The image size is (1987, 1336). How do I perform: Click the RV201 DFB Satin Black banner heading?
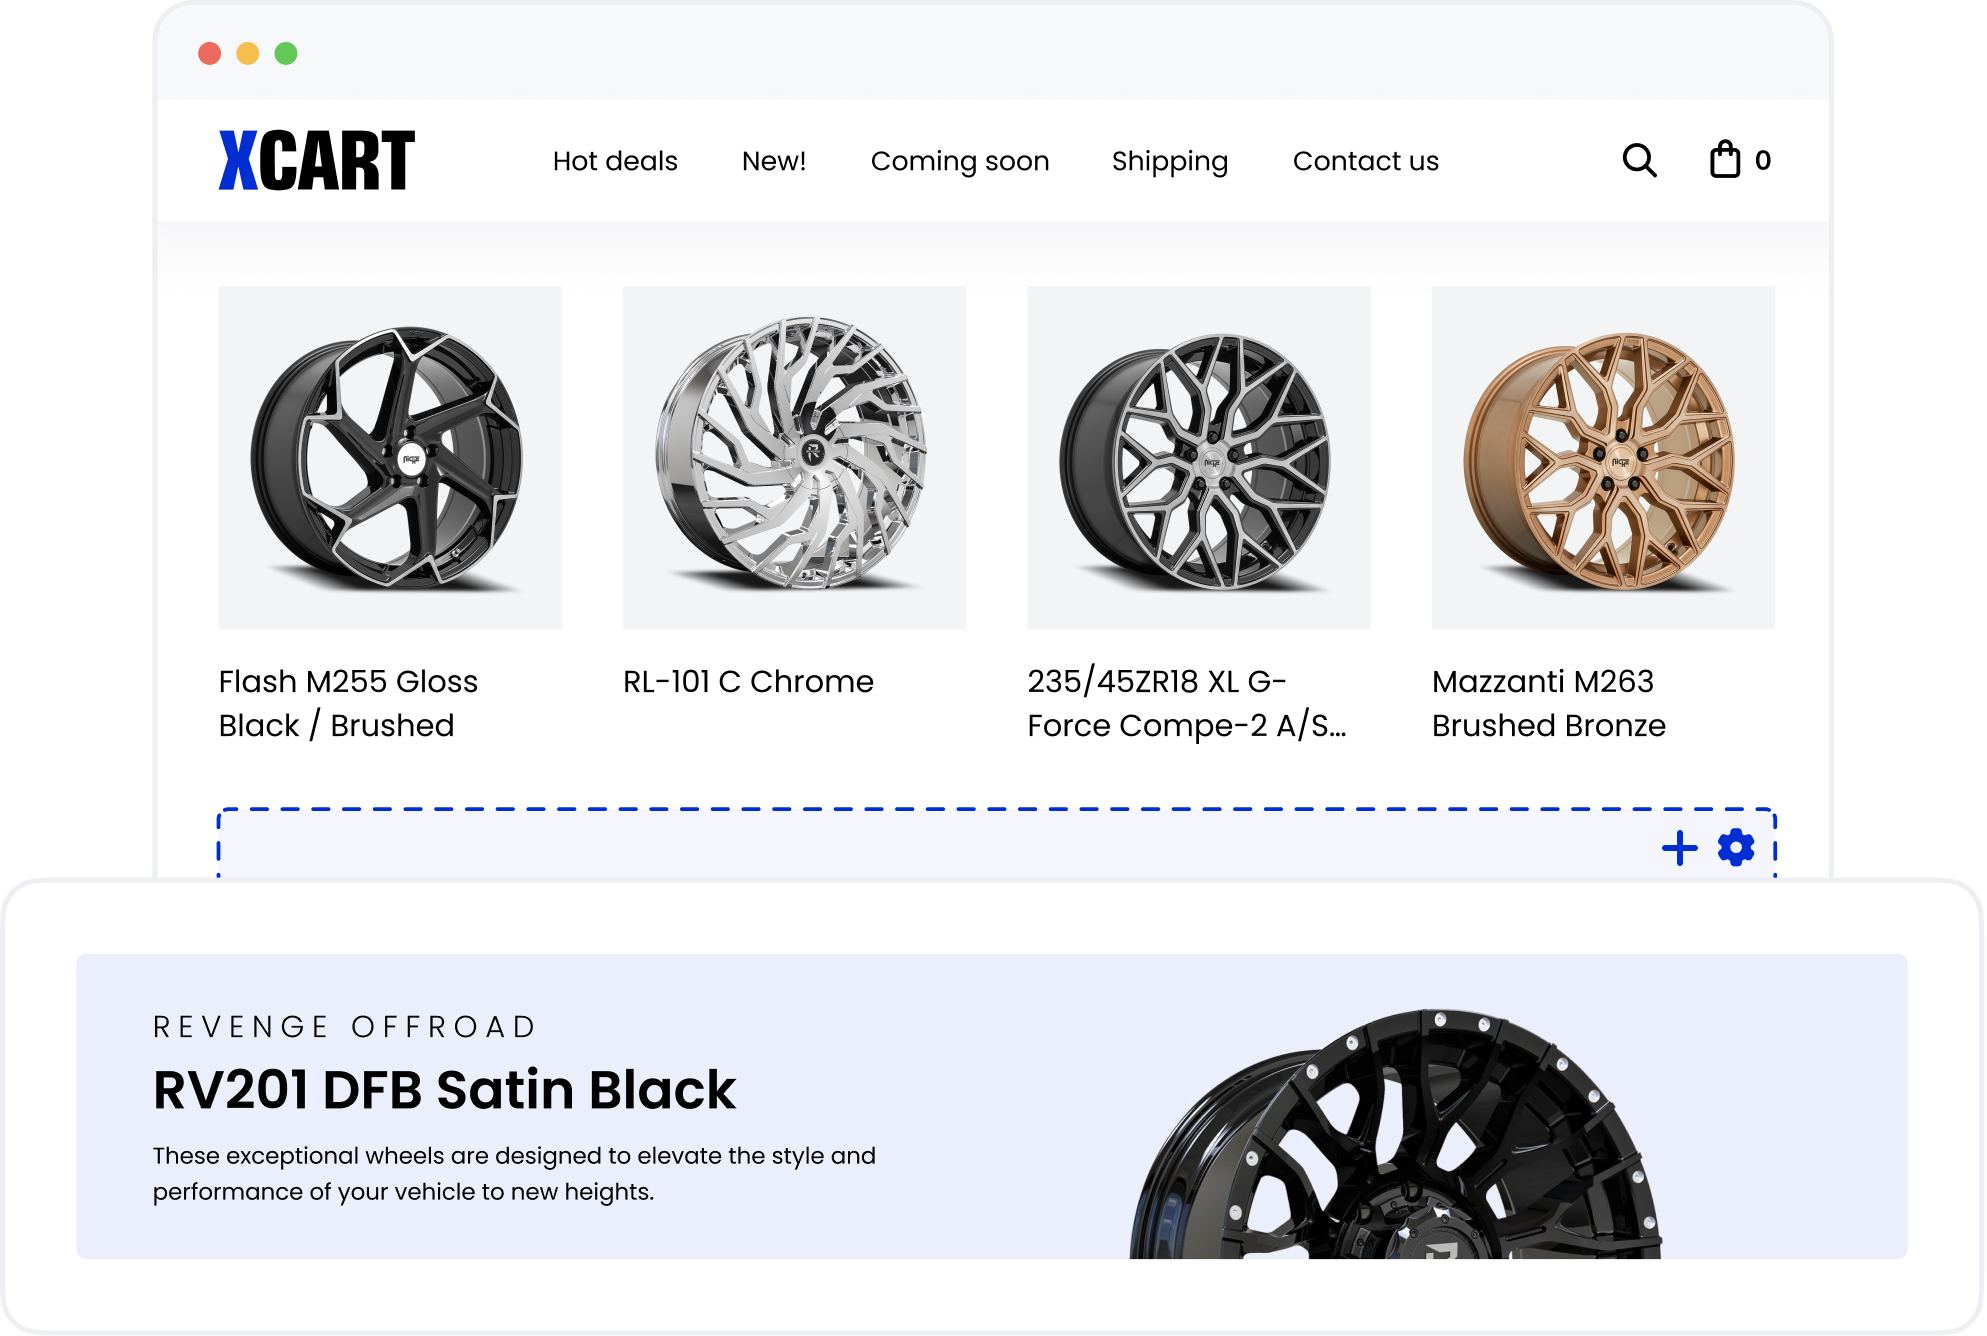point(444,1090)
